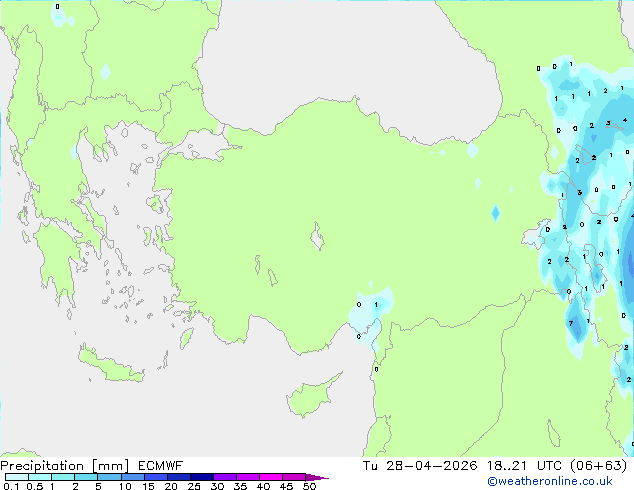
Task: Click the 0.1–0.5 mm legend swatch
Action: tap(17, 477)
